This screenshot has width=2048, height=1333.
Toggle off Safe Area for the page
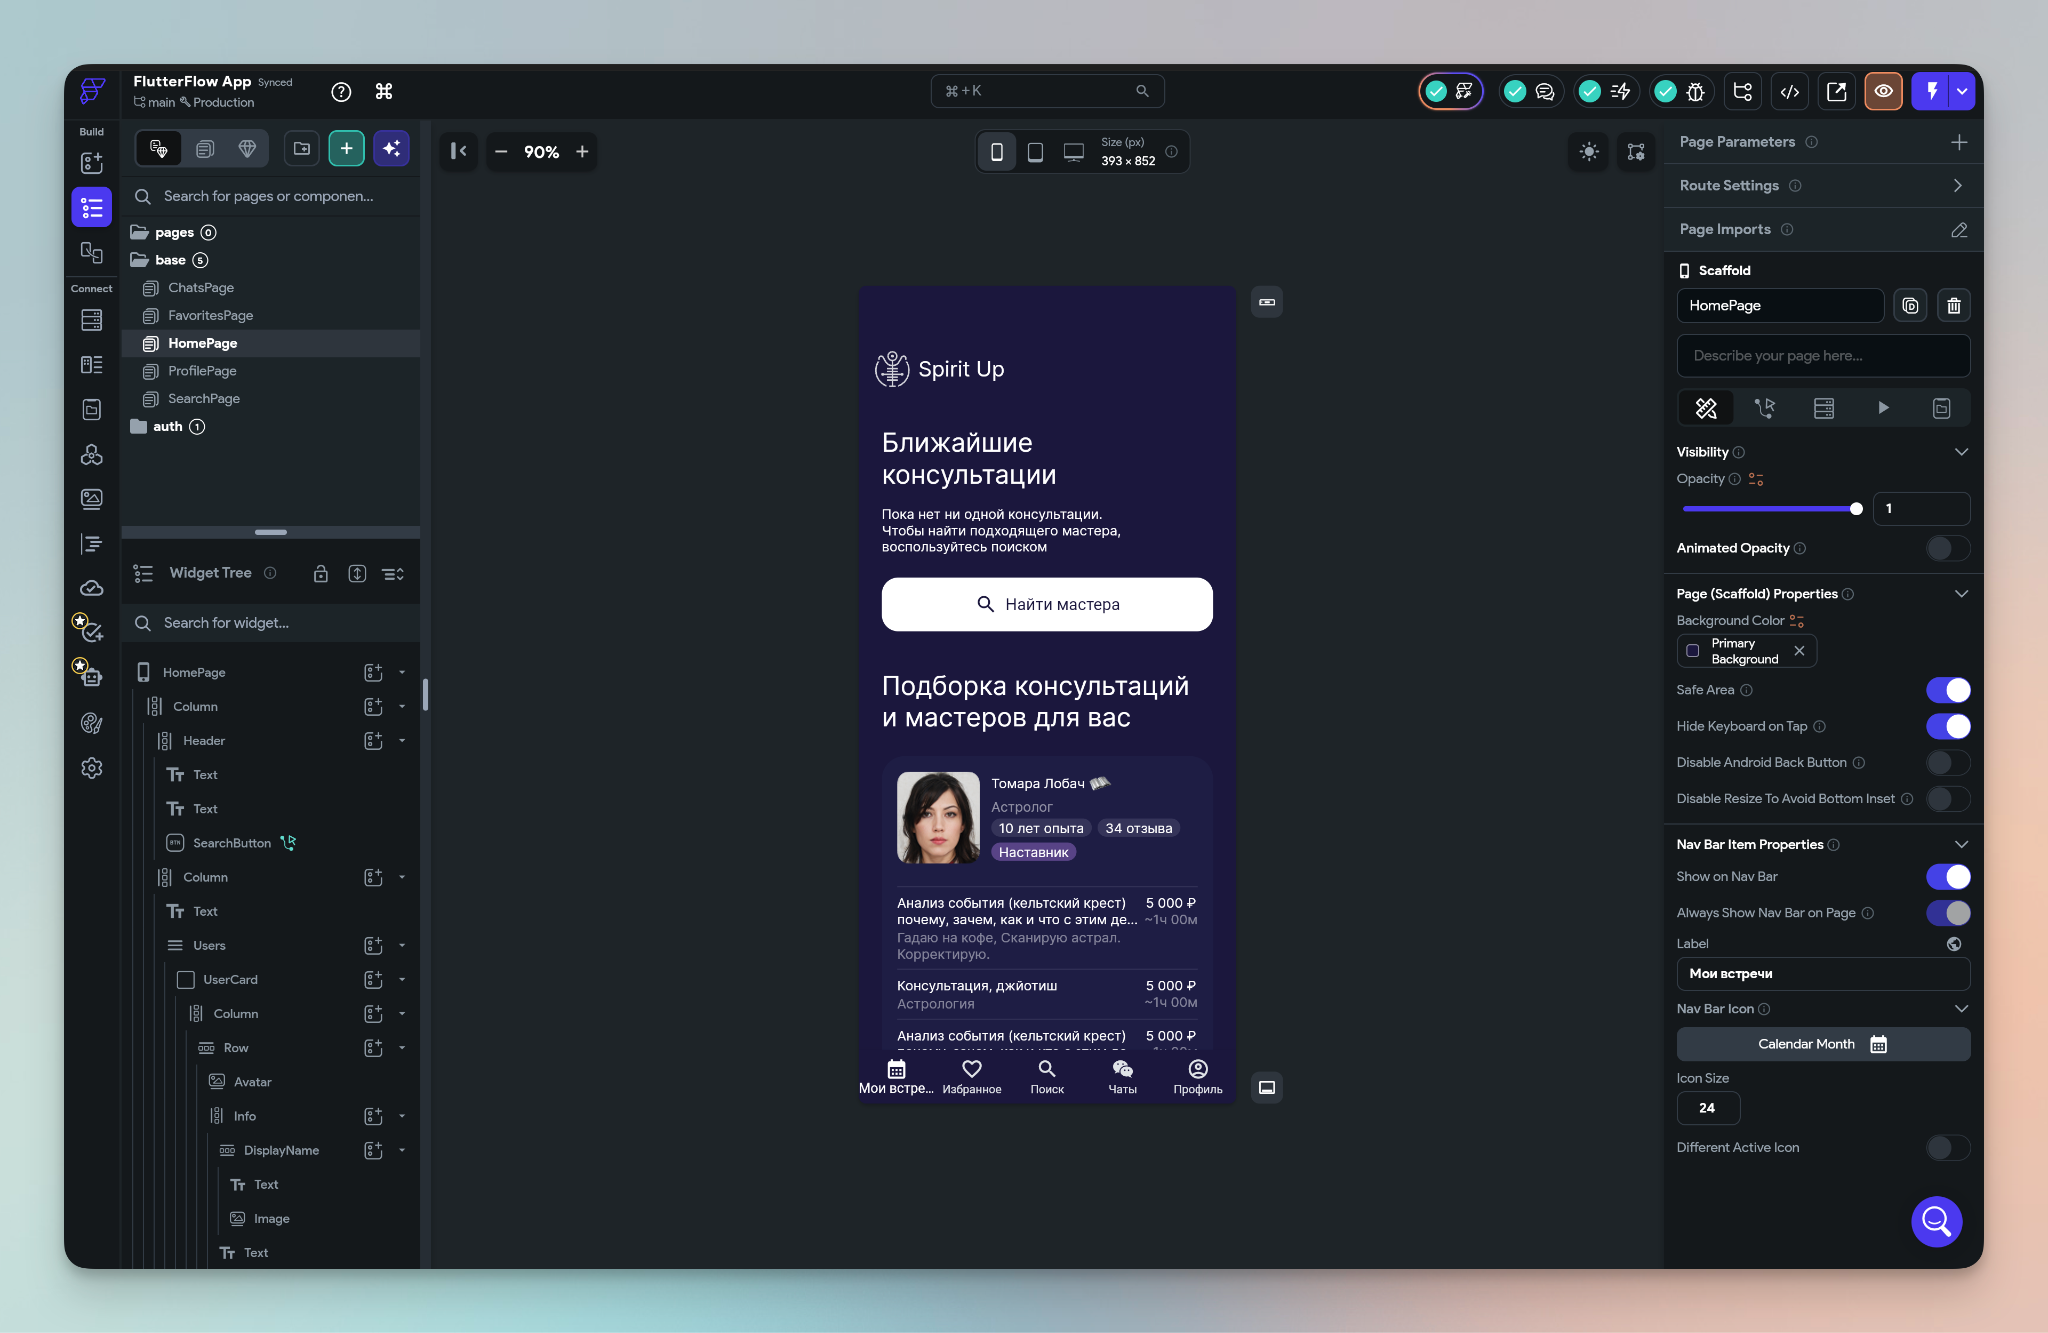pyautogui.click(x=1947, y=690)
